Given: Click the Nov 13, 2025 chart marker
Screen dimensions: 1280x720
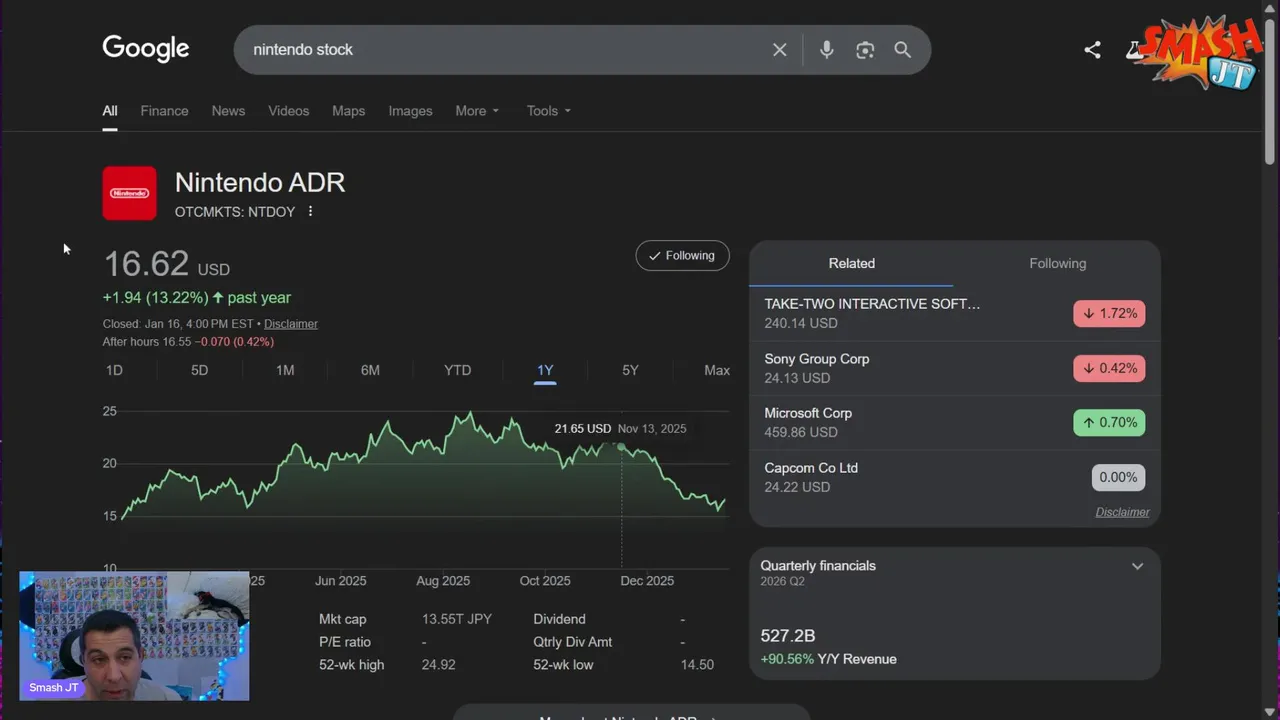Looking at the screenshot, I should click(x=621, y=447).
